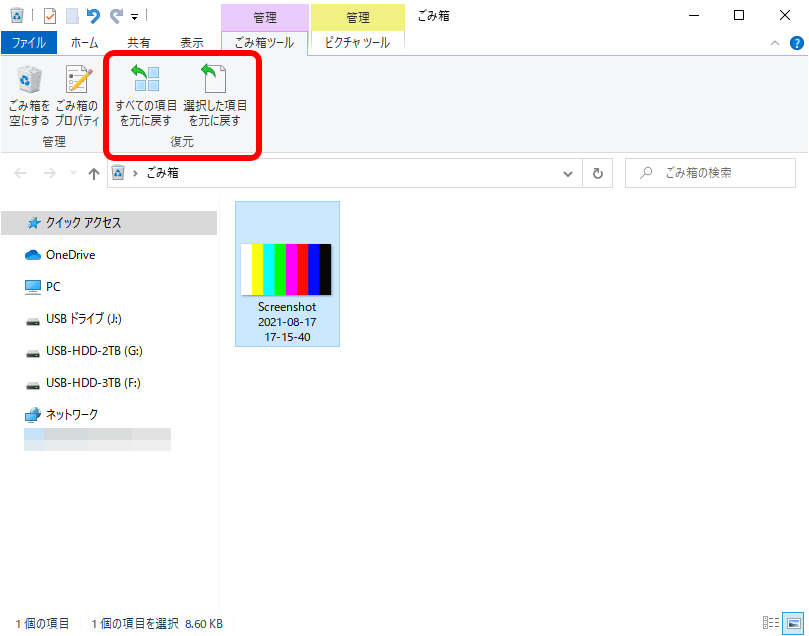Open the address bar history dropdown
The height and width of the screenshot is (636, 809).
point(568,174)
